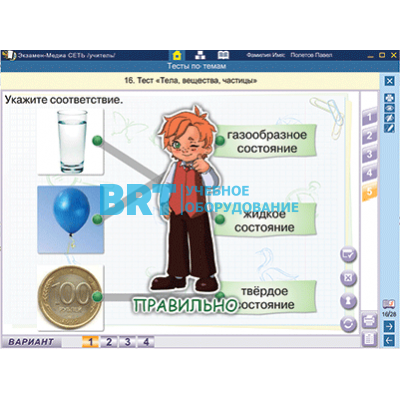Screen dimensions: 400x400
Task: Click the blue balloon picture
Action: click(x=71, y=220)
